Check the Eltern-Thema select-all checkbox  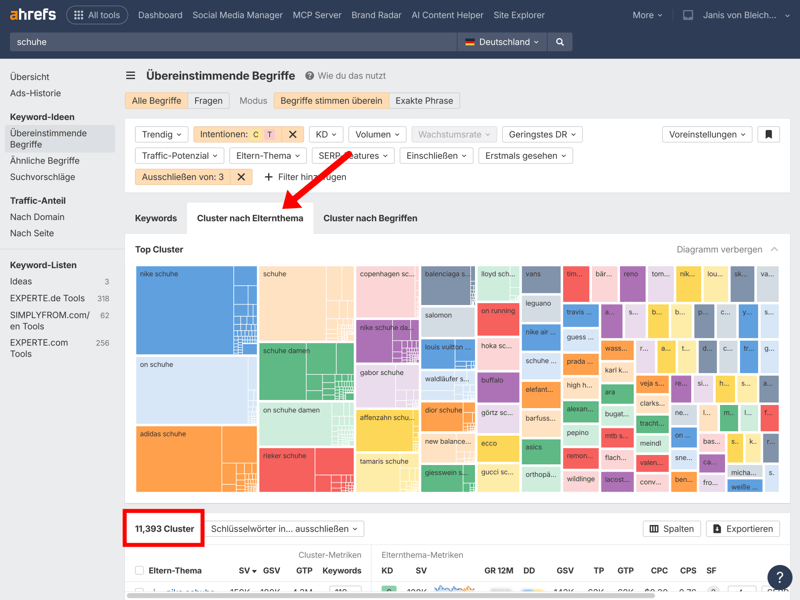140,571
